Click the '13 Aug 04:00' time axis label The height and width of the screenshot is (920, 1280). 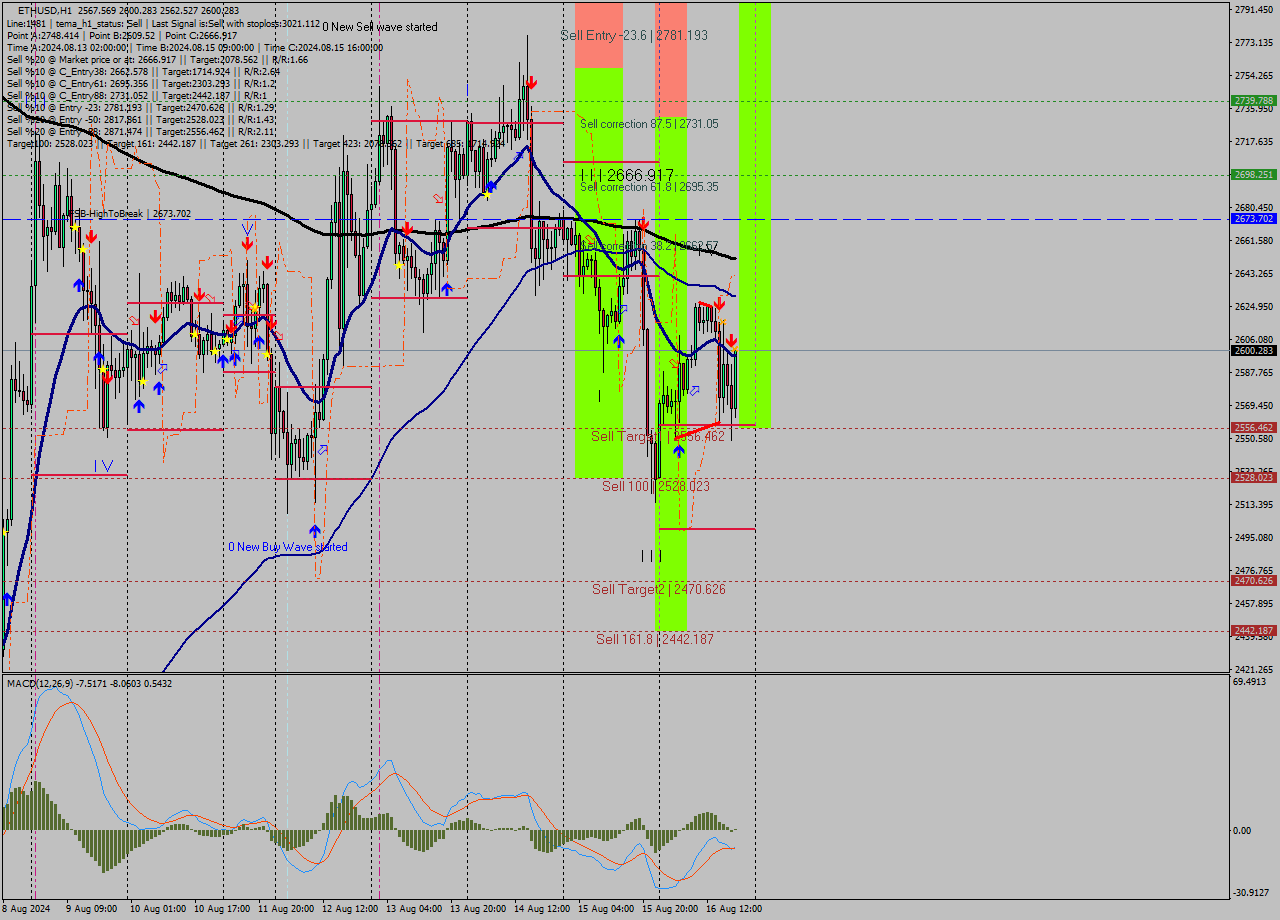(x=414, y=909)
